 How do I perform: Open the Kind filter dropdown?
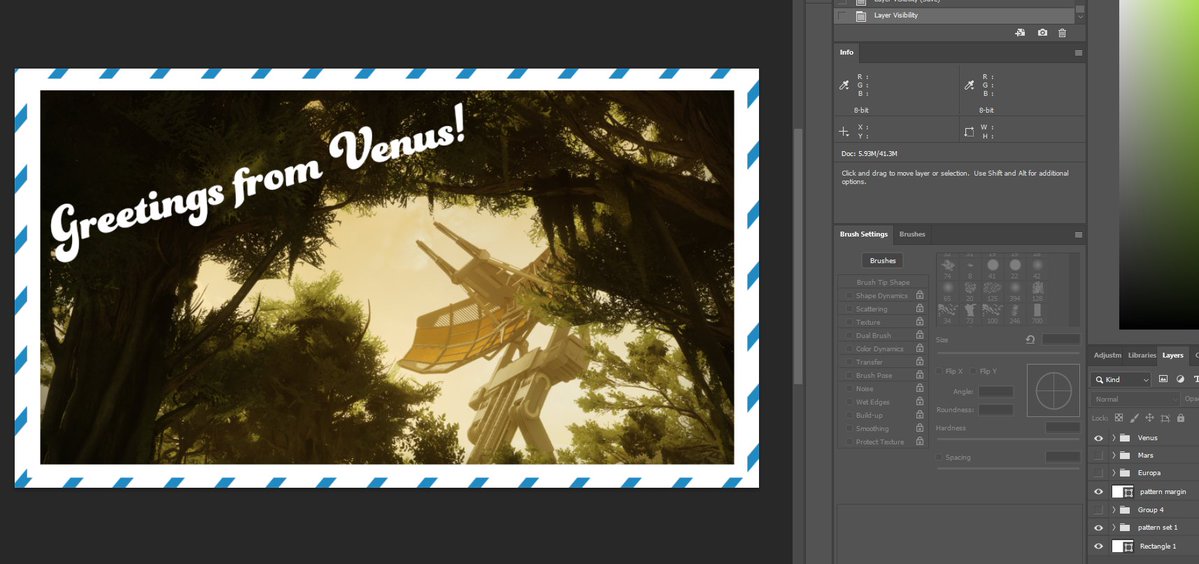[1122, 380]
